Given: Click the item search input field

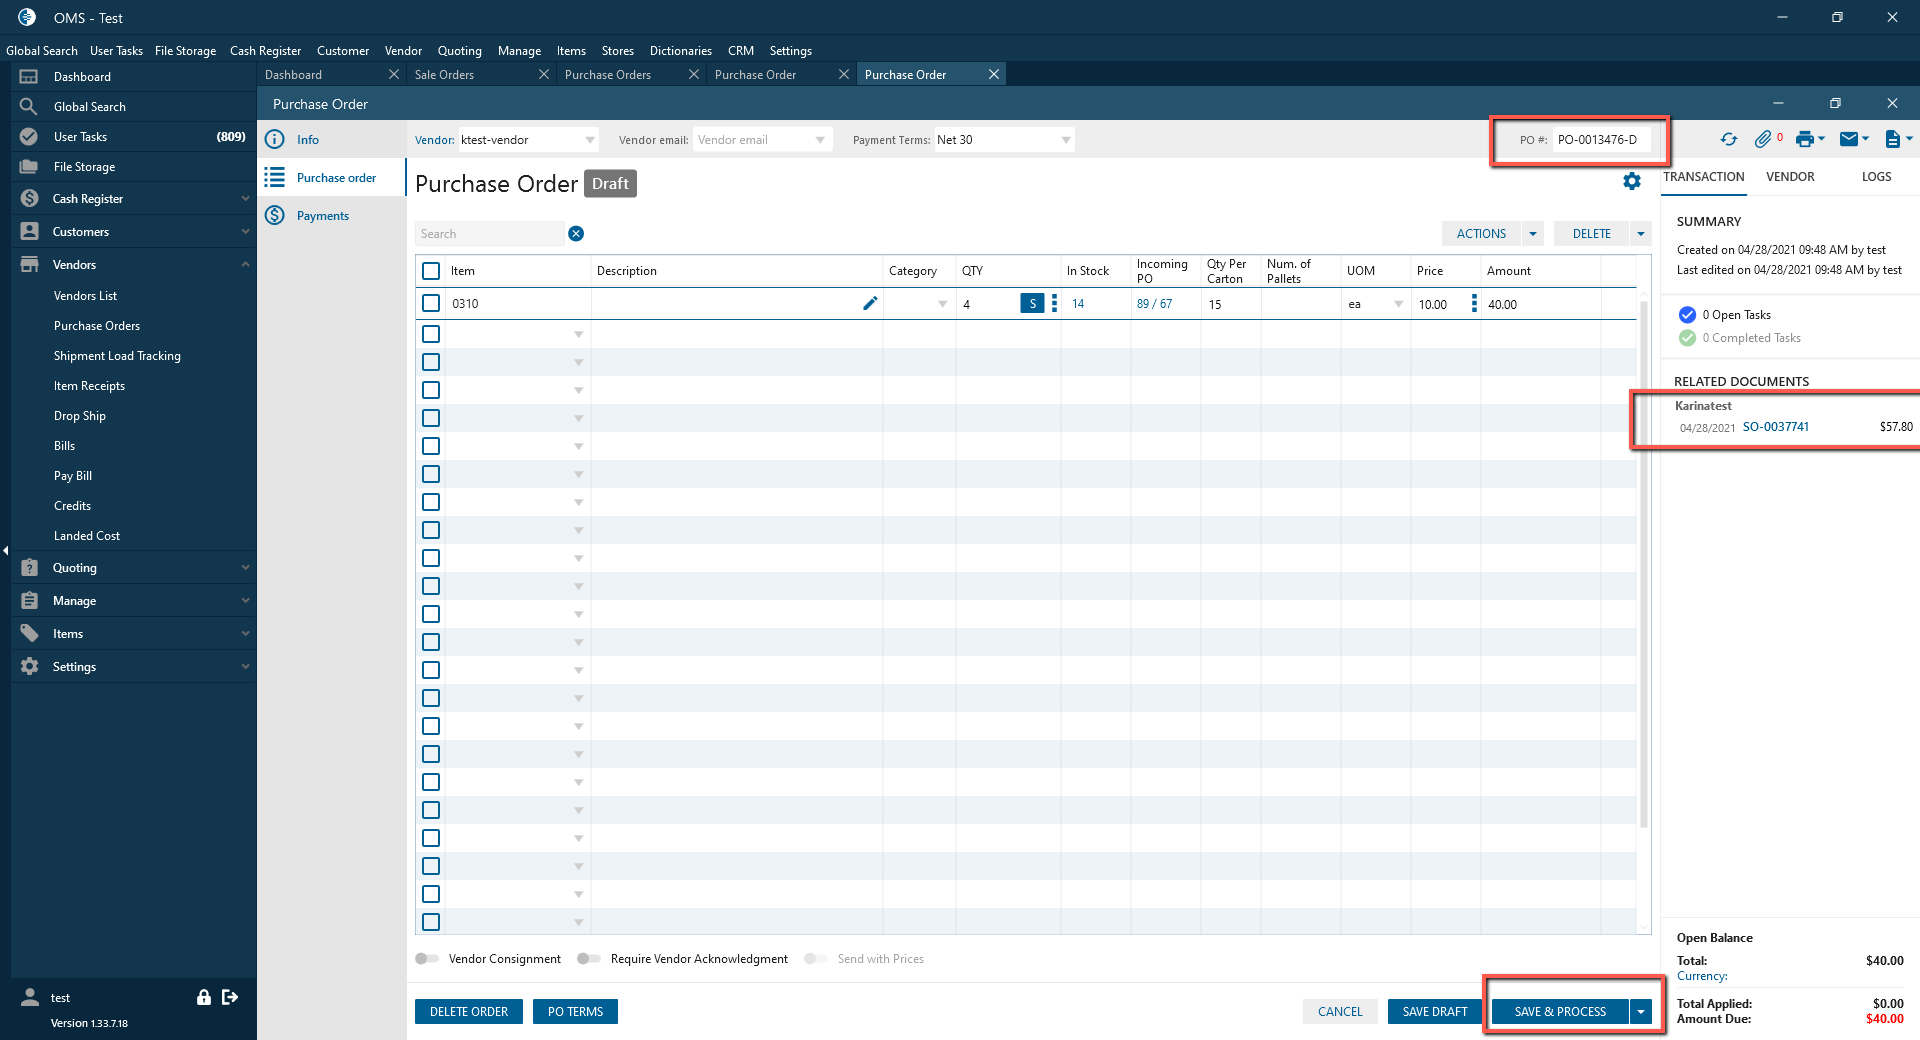Looking at the screenshot, I should click(490, 234).
